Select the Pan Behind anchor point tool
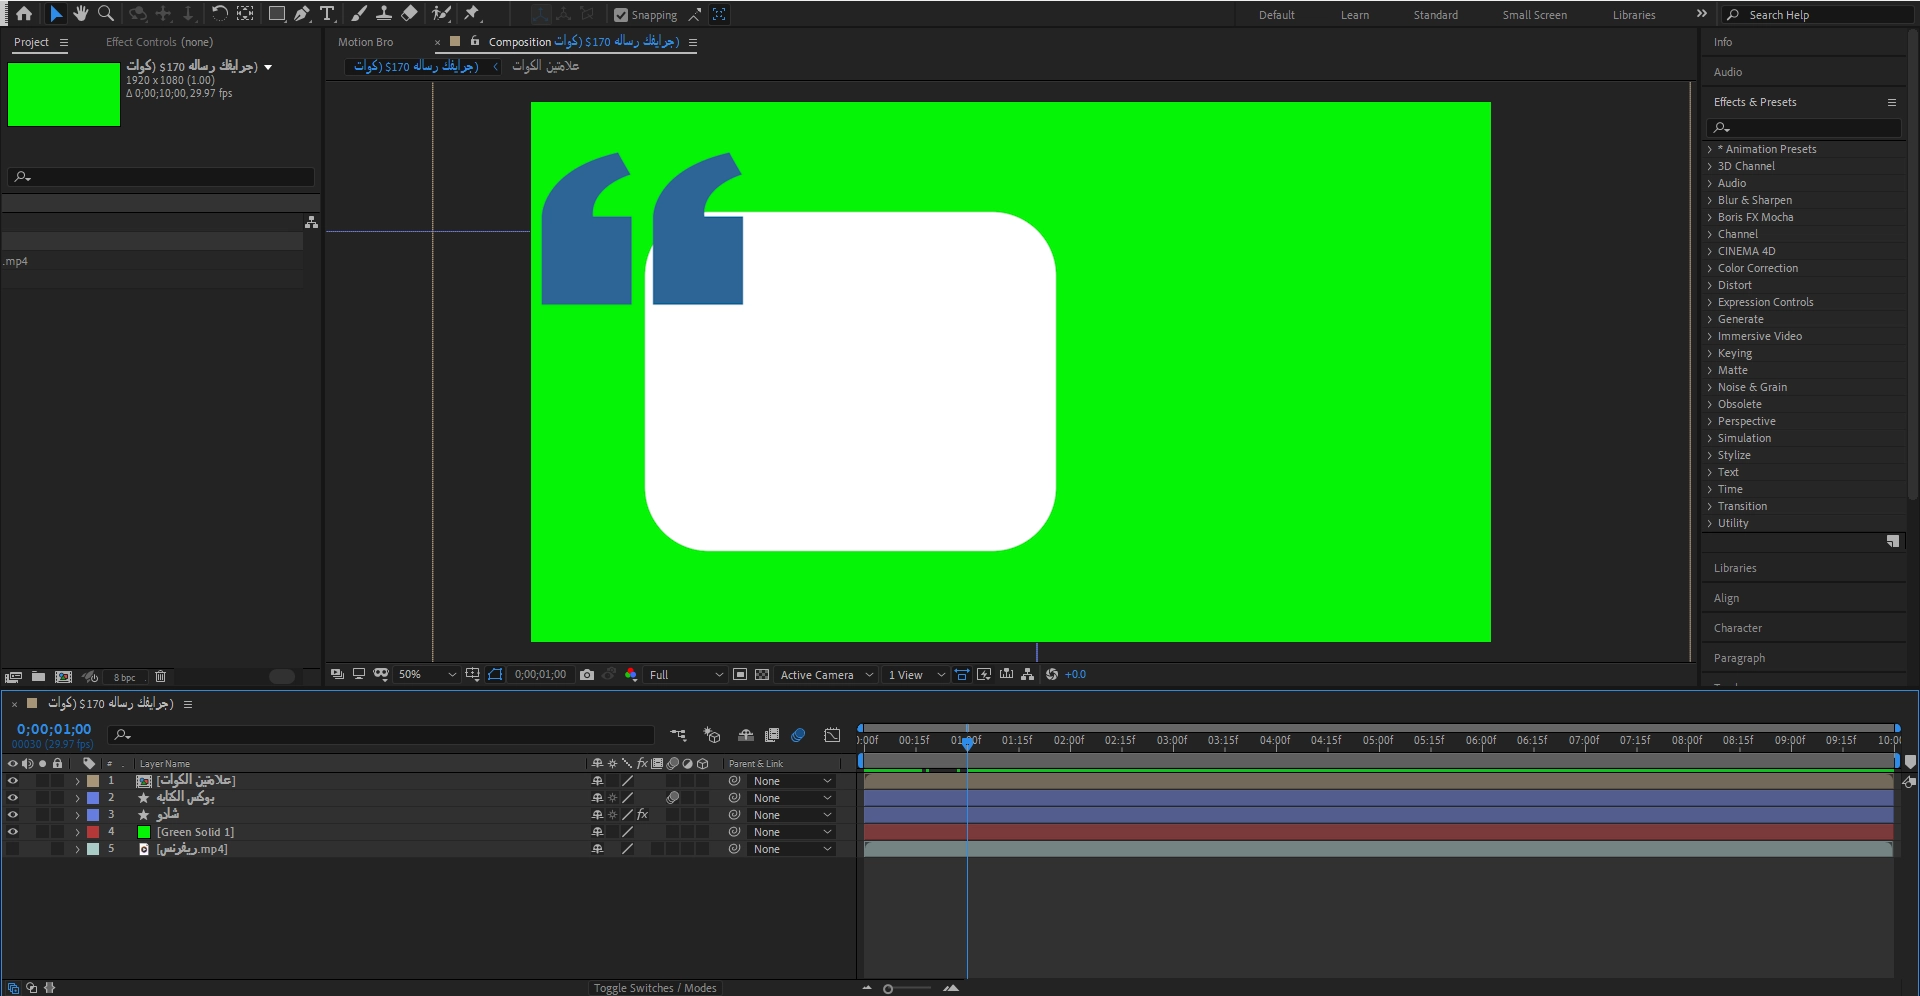1920x996 pixels. pyautogui.click(x=245, y=14)
